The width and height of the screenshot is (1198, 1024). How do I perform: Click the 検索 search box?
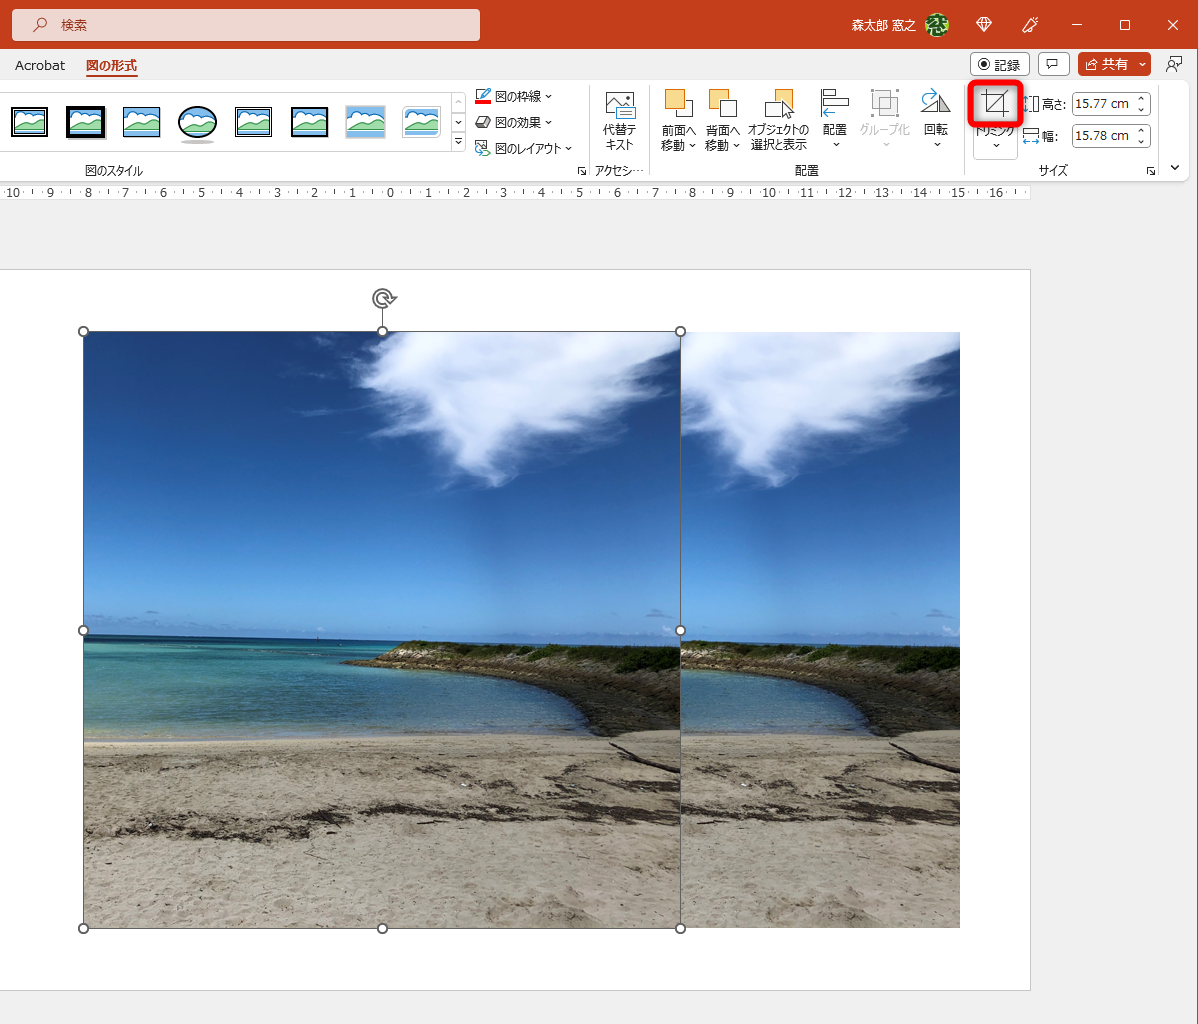click(x=246, y=25)
